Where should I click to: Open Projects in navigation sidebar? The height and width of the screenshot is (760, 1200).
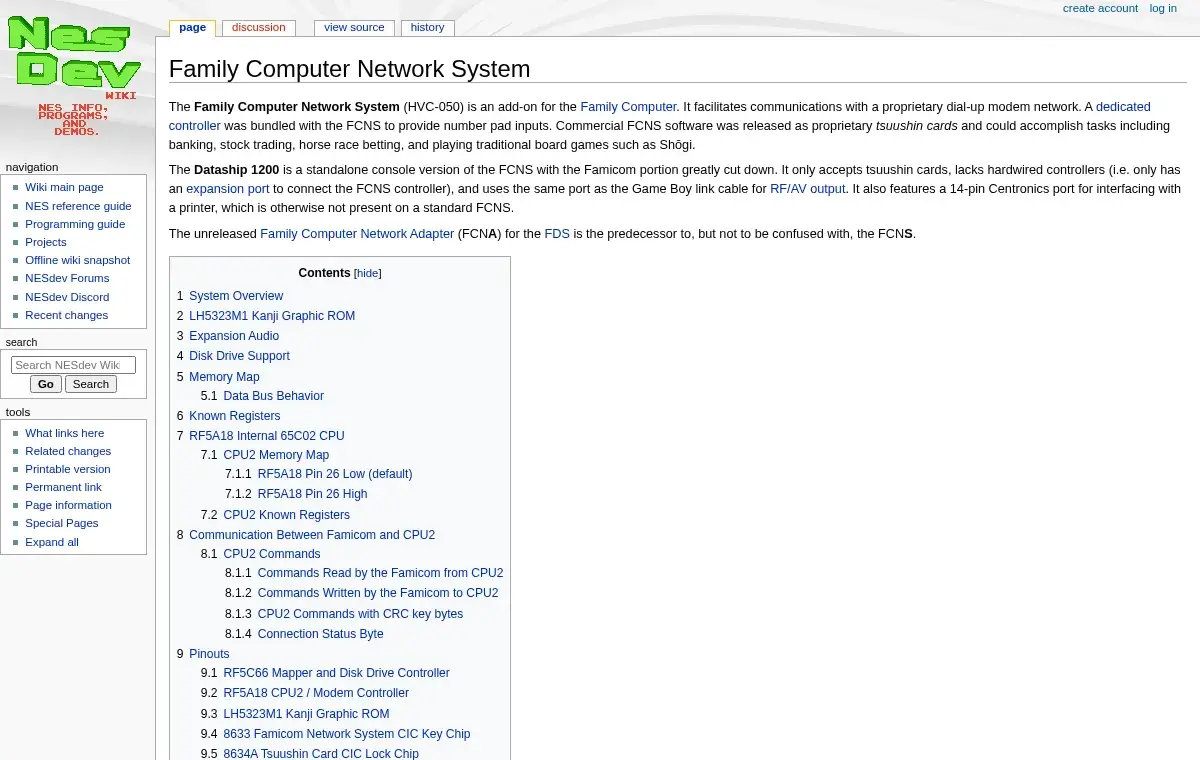46,242
